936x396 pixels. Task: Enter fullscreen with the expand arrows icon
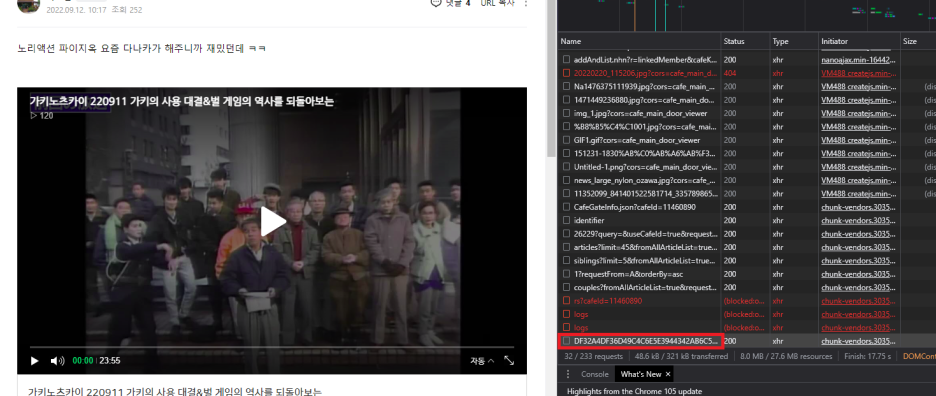point(509,361)
